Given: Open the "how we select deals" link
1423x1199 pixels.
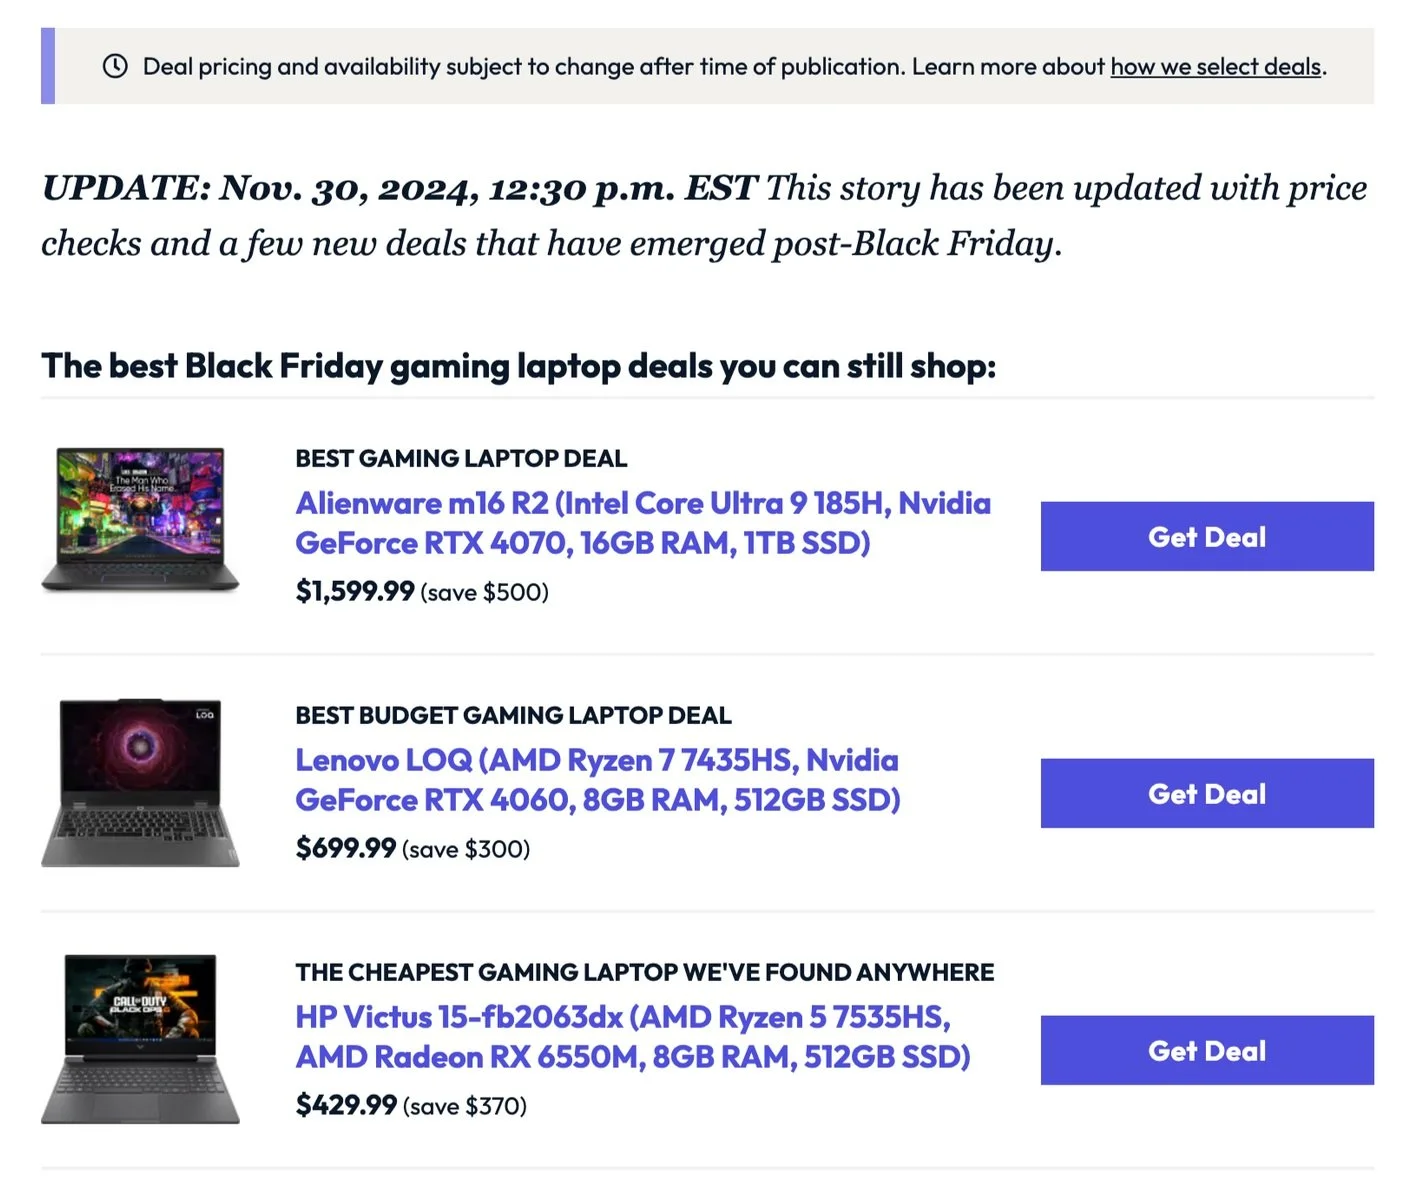Looking at the screenshot, I should 1216,67.
